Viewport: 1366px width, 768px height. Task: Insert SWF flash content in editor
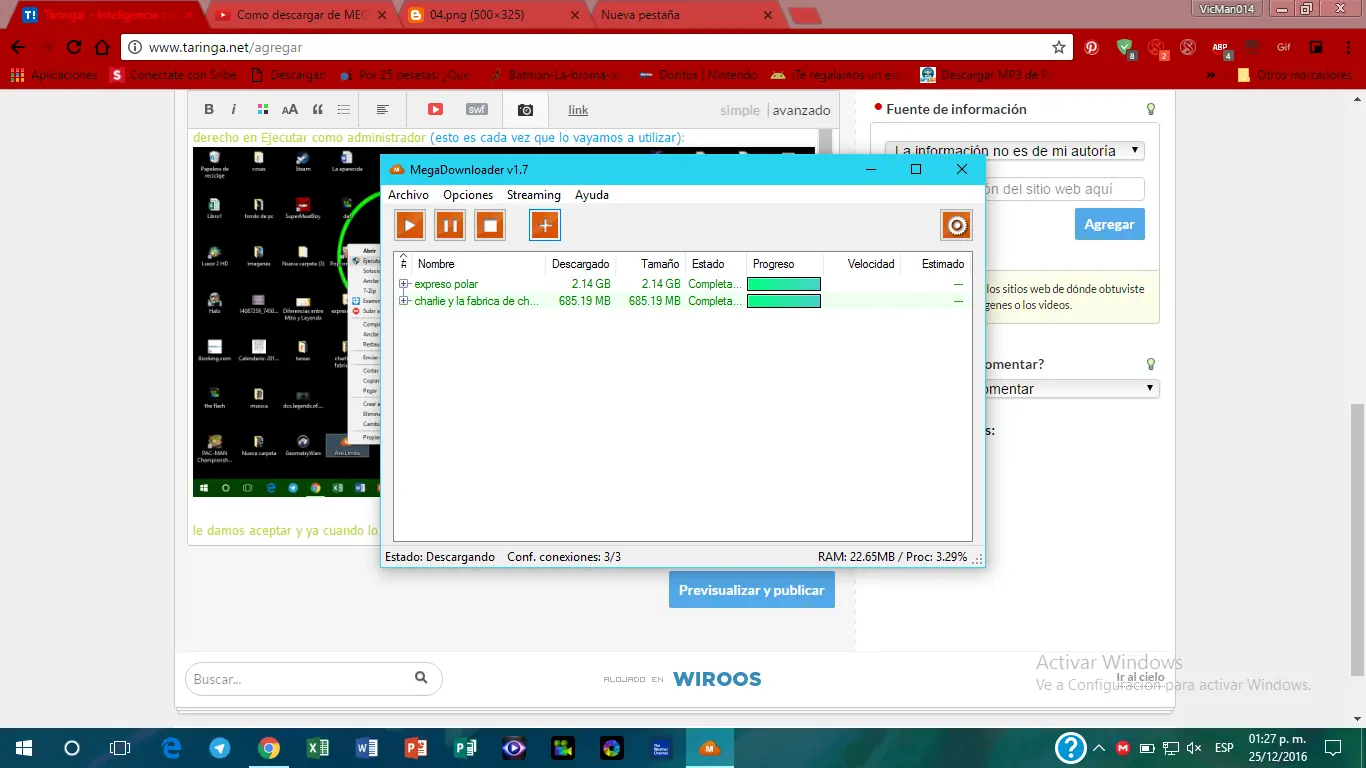pyautogui.click(x=477, y=110)
